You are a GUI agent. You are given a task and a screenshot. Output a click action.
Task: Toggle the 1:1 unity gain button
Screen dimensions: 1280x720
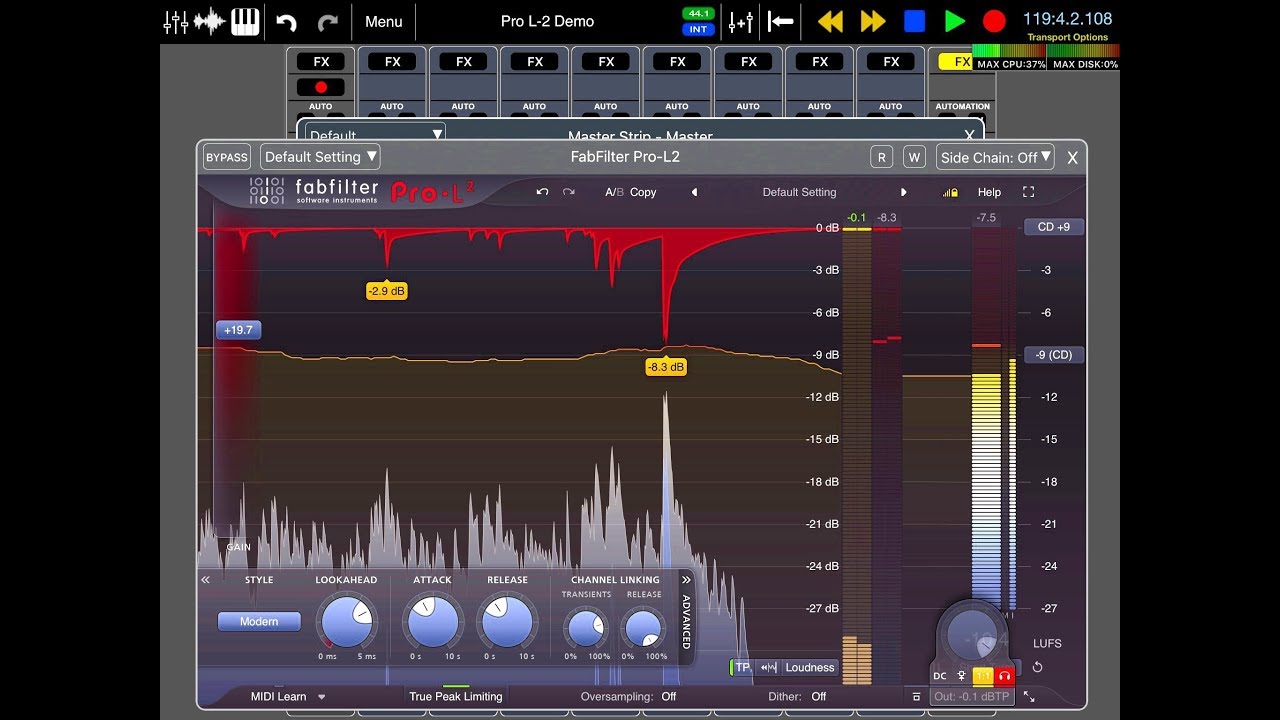pyautogui.click(x=982, y=676)
